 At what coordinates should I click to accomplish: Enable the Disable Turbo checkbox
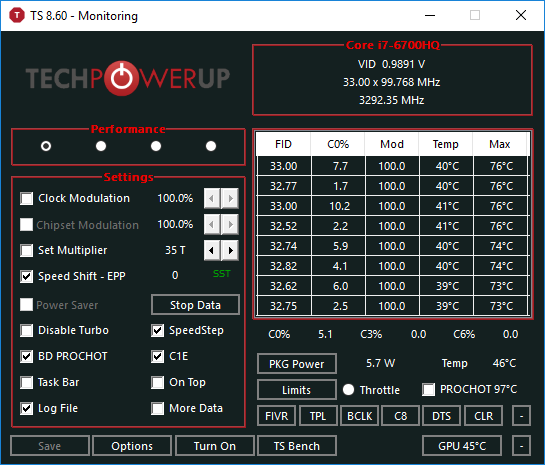(27, 331)
